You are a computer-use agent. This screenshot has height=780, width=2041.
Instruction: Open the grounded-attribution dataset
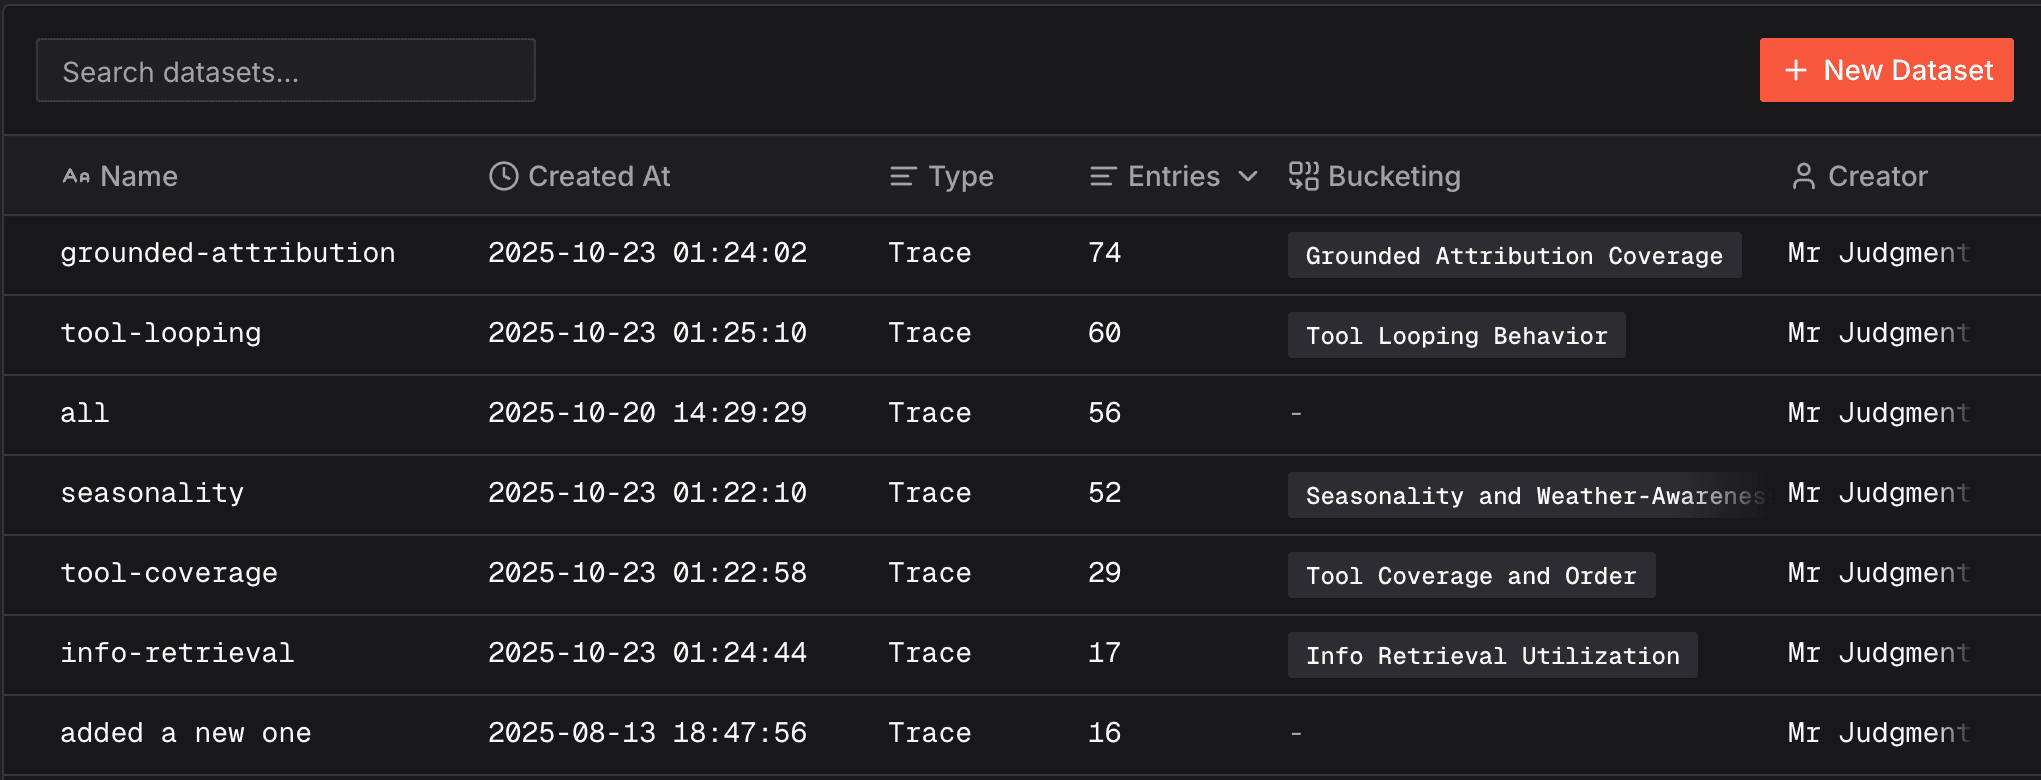[227, 253]
